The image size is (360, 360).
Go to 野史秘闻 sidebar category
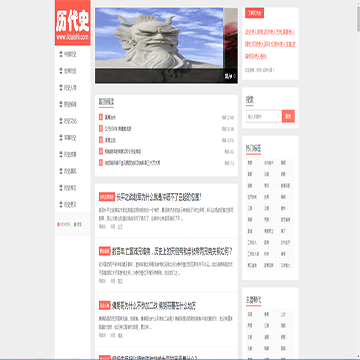coord(70,104)
